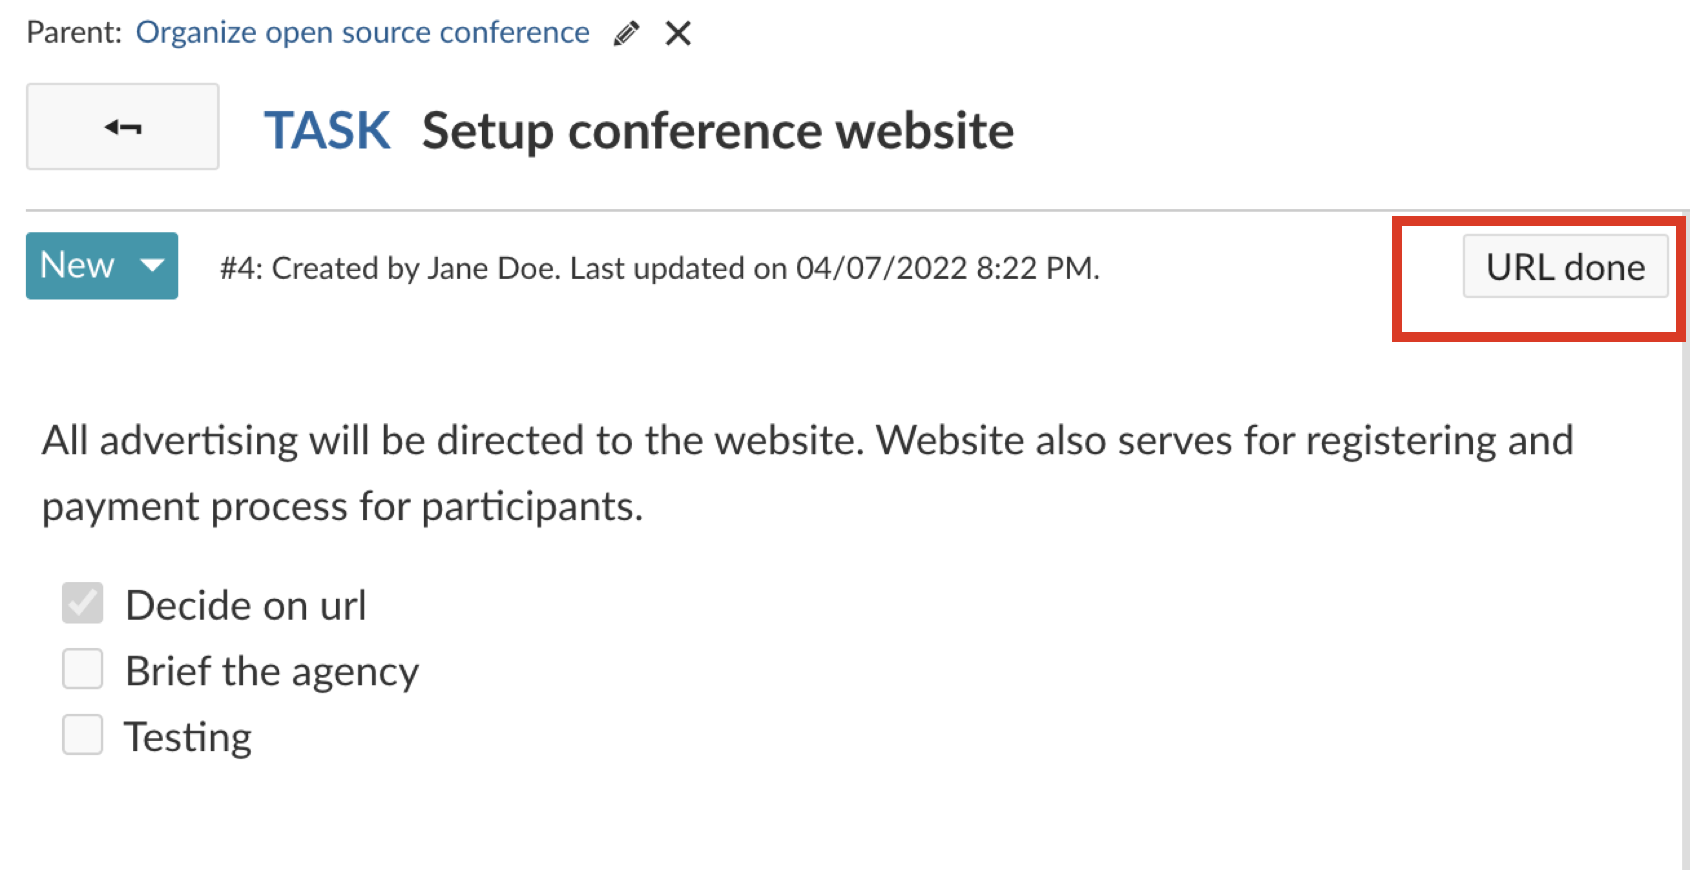
Task: Open the parent link Organize open source conference
Action: [362, 33]
